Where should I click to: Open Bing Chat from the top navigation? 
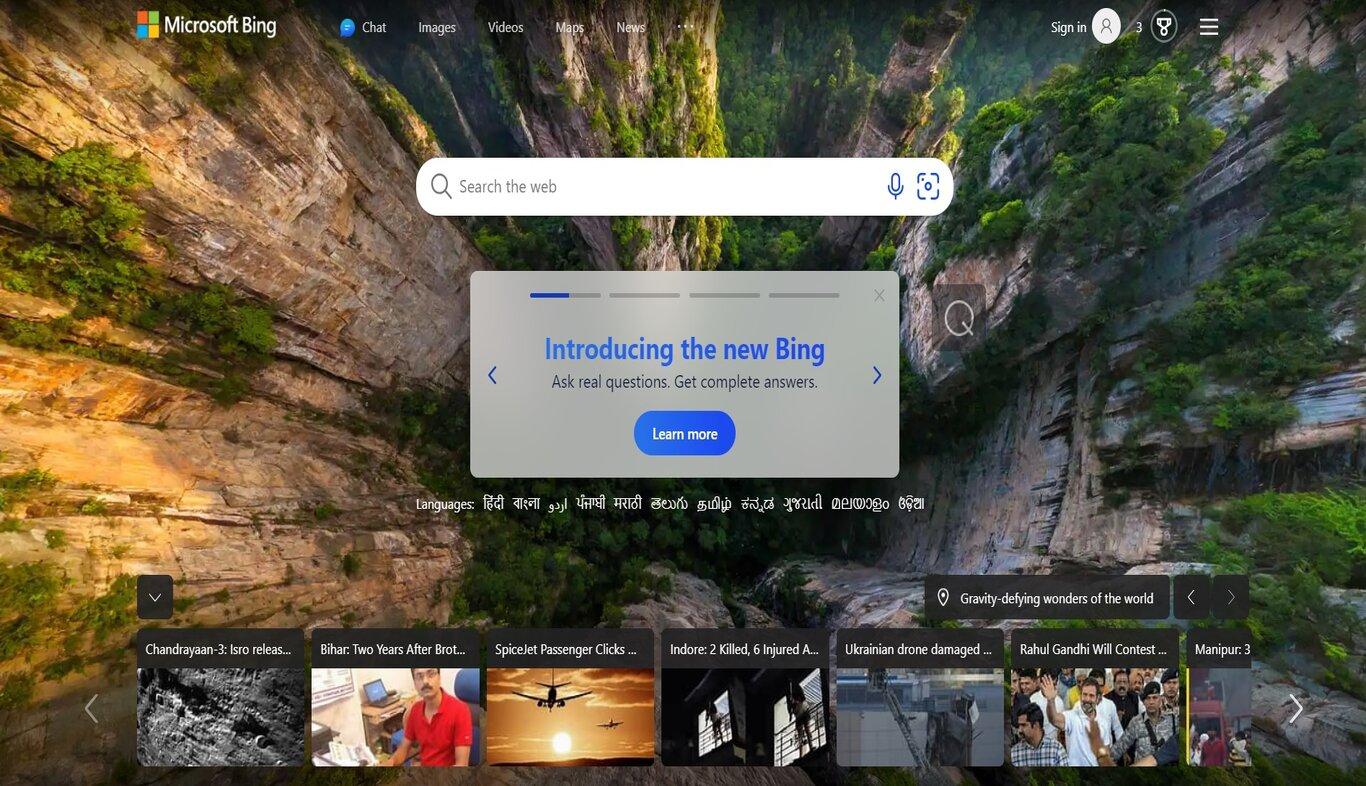(x=363, y=27)
